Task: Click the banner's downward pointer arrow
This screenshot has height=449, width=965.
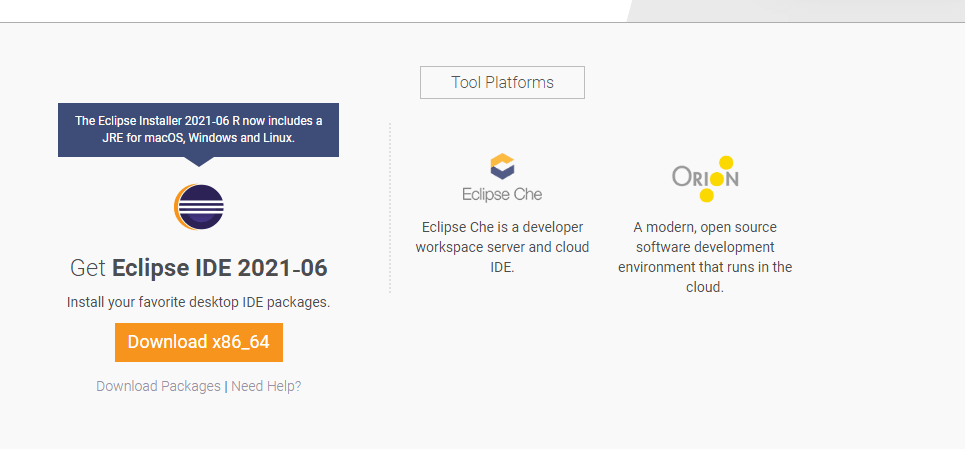Action: pyautogui.click(x=198, y=160)
